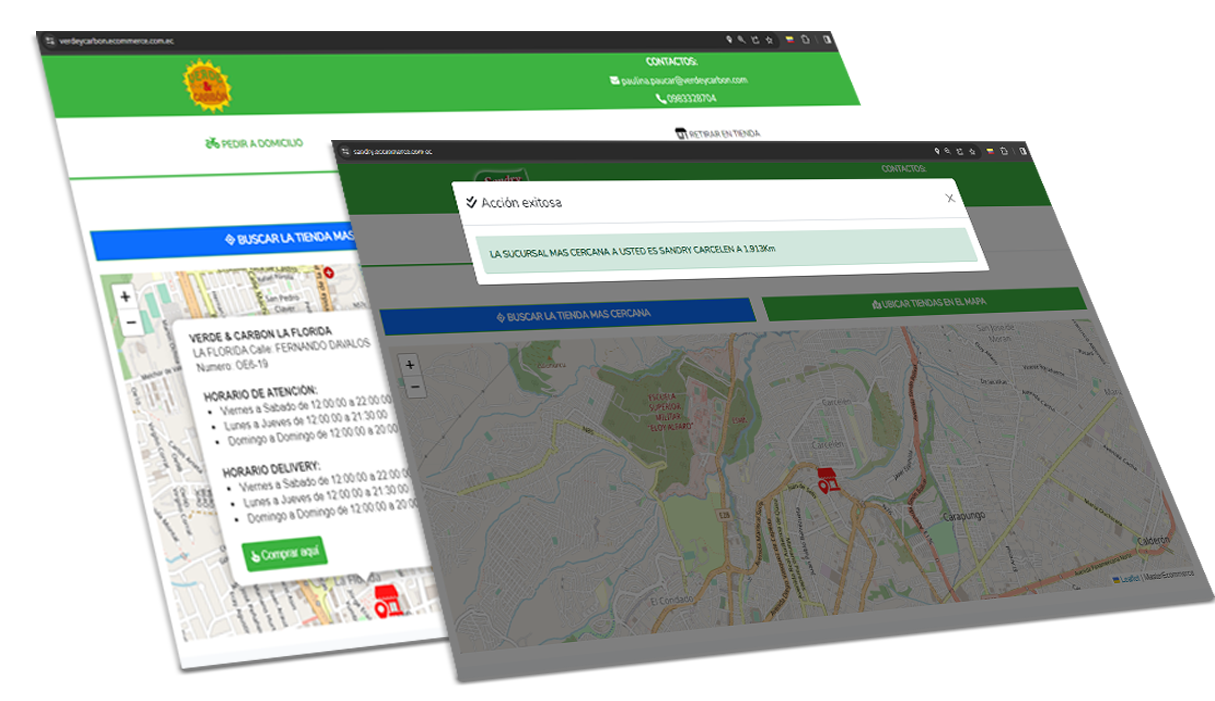Open extensions puzzle icon in Verde y Carbon browser
This screenshot has width=1215, height=701.
point(805,40)
